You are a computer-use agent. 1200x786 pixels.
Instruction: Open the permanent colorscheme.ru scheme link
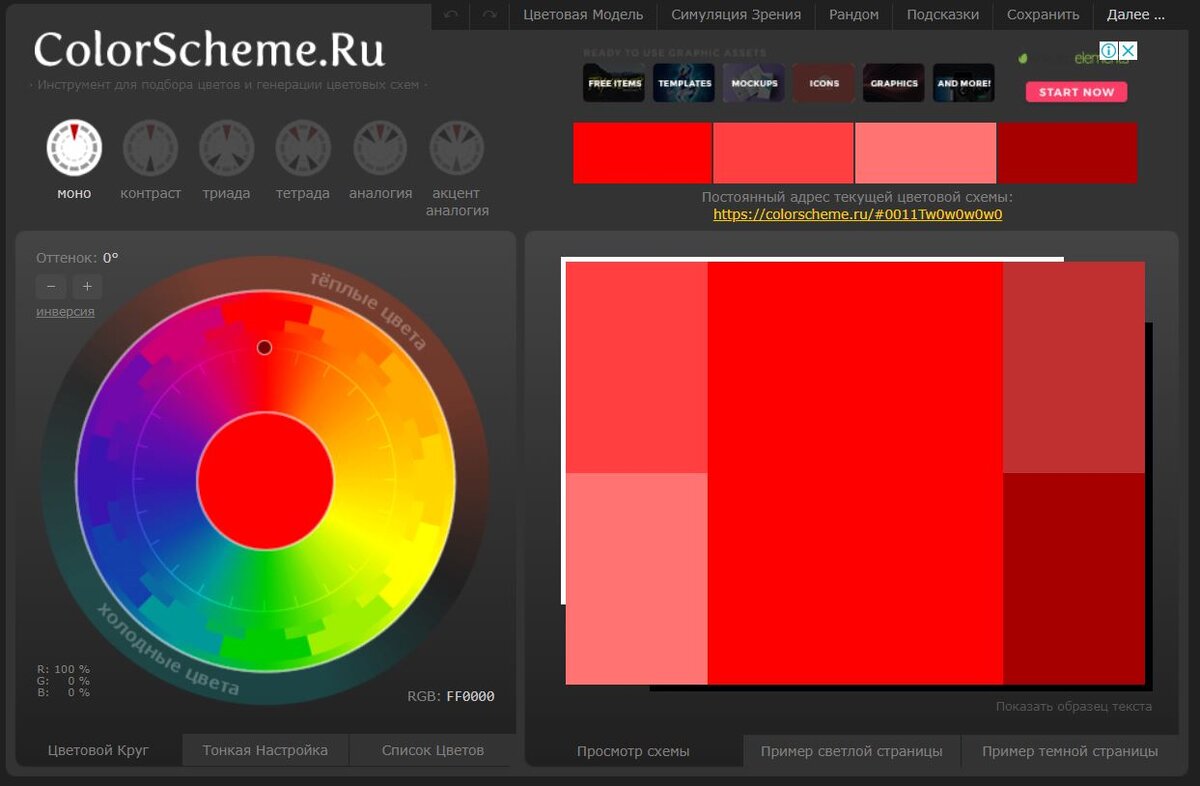858,214
